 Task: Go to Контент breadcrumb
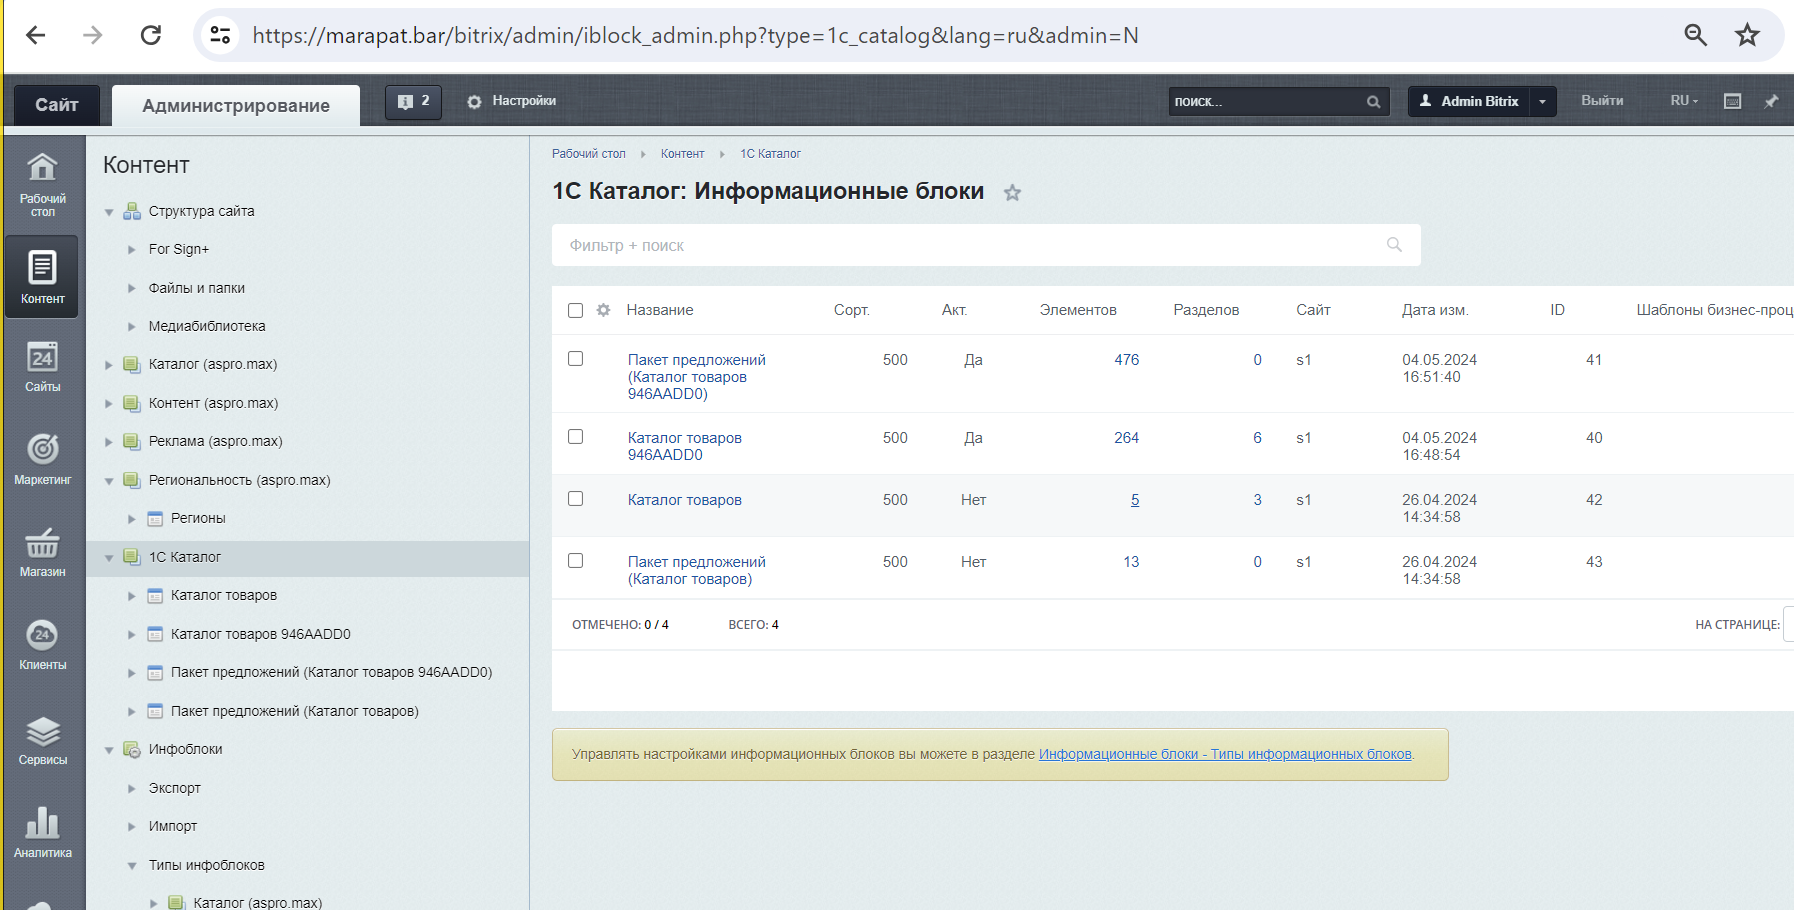(682, 154)
